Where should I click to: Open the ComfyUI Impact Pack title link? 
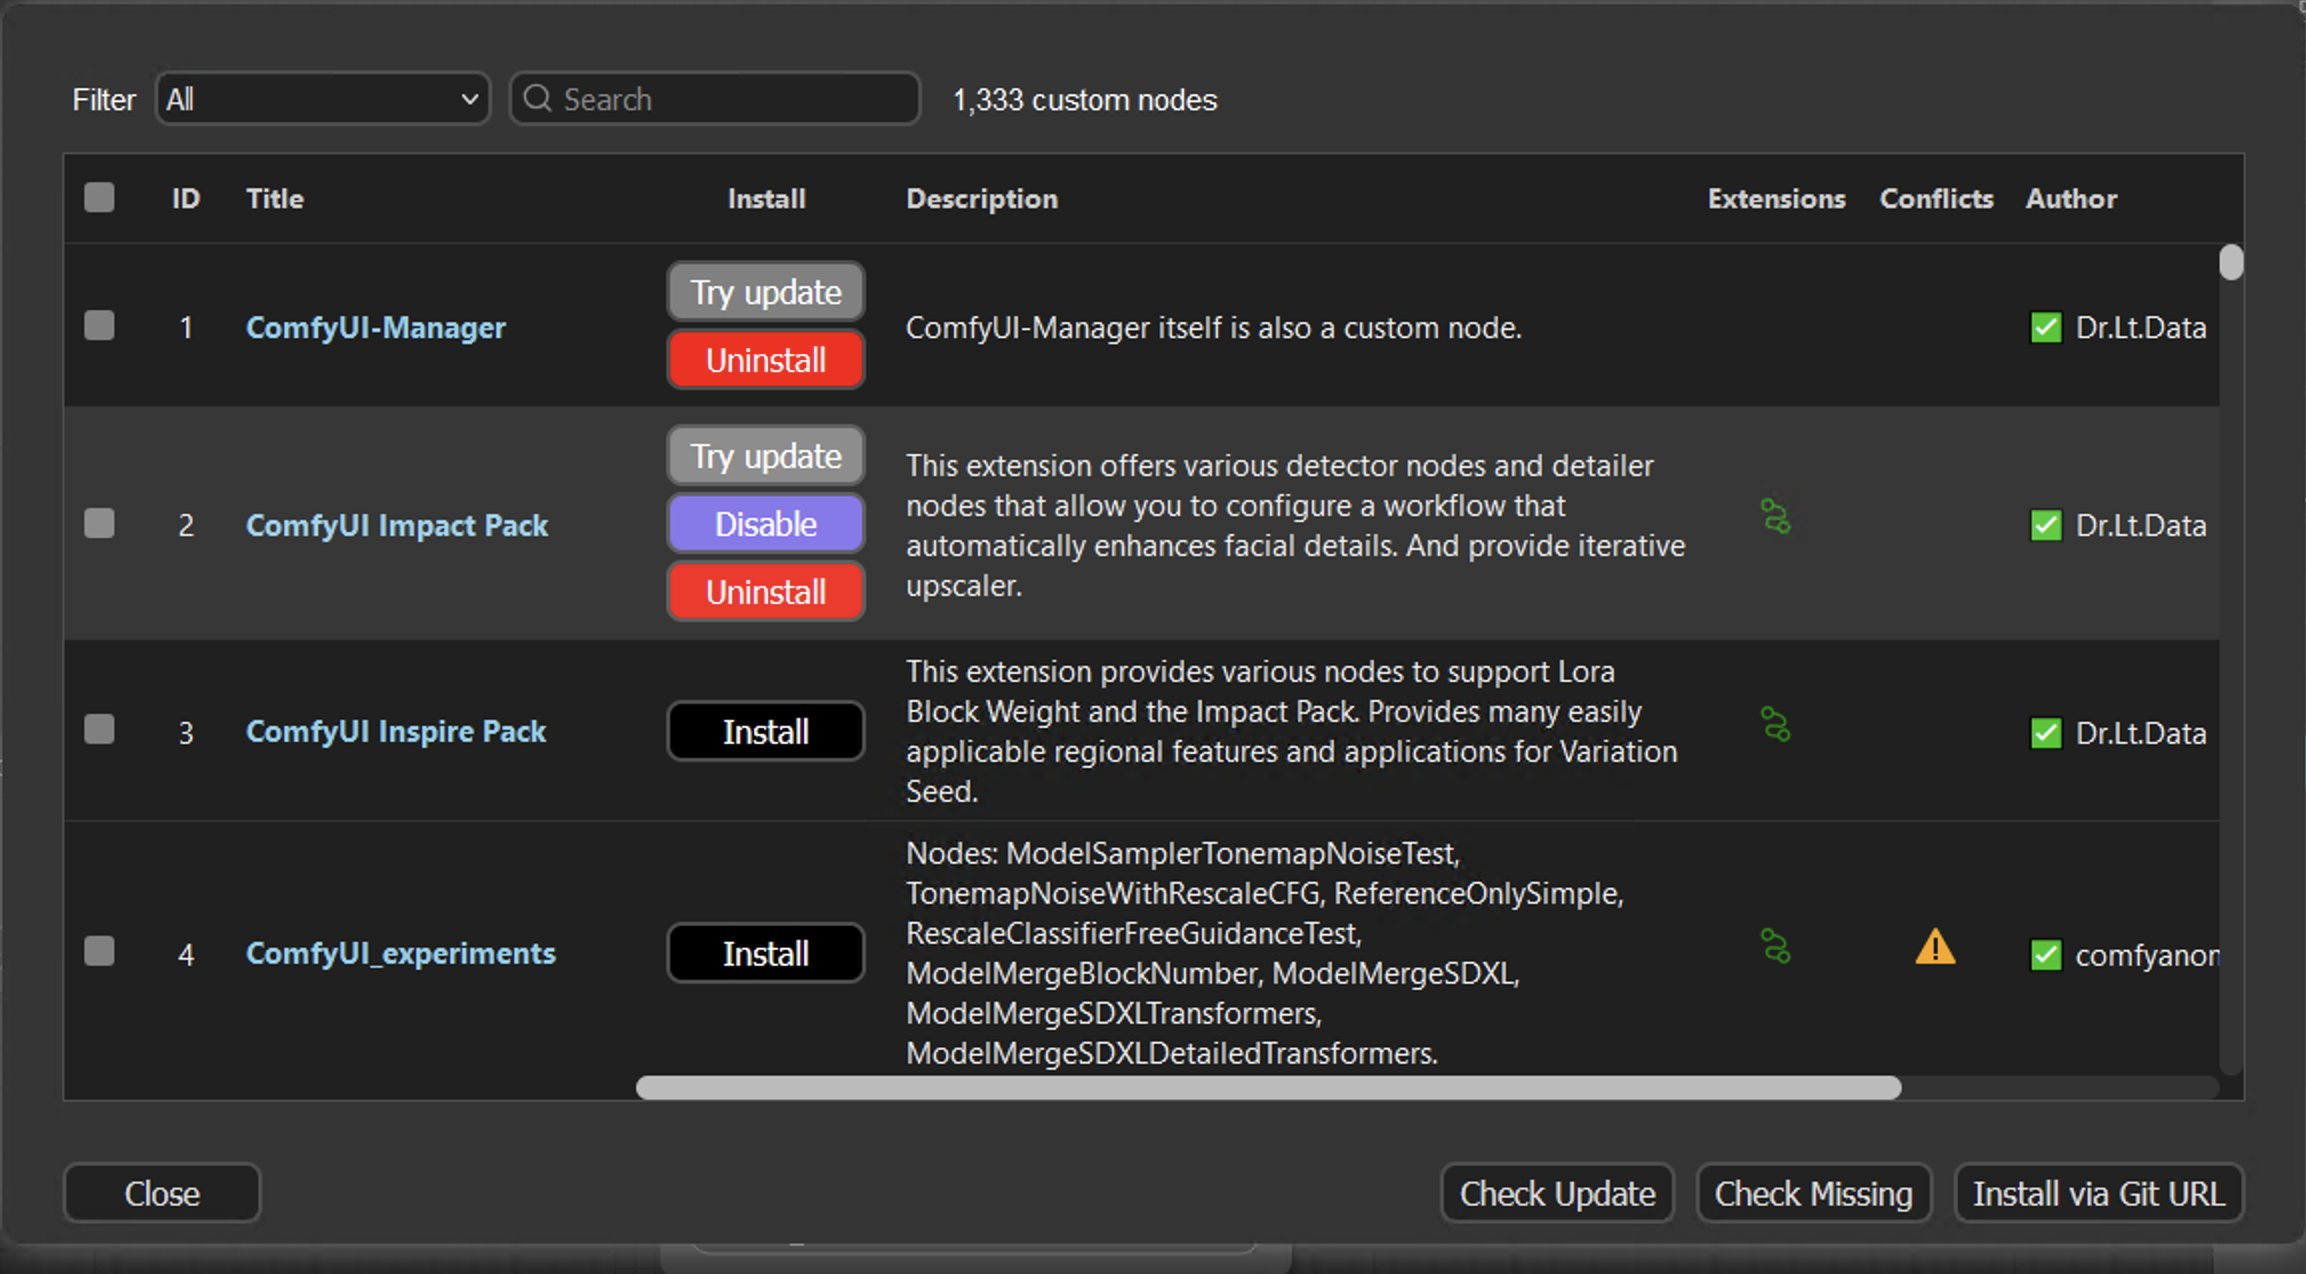[x=397, y=525]
